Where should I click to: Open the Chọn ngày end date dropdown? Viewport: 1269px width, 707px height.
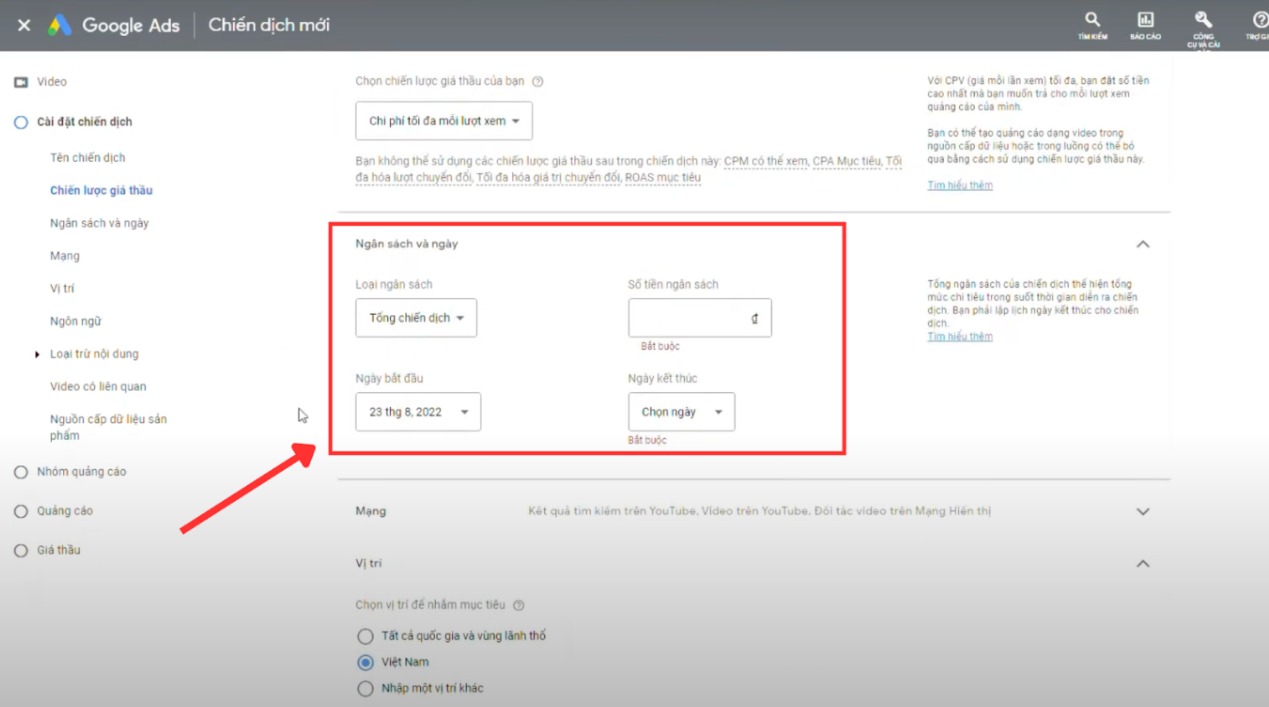(x=681, y=411)
